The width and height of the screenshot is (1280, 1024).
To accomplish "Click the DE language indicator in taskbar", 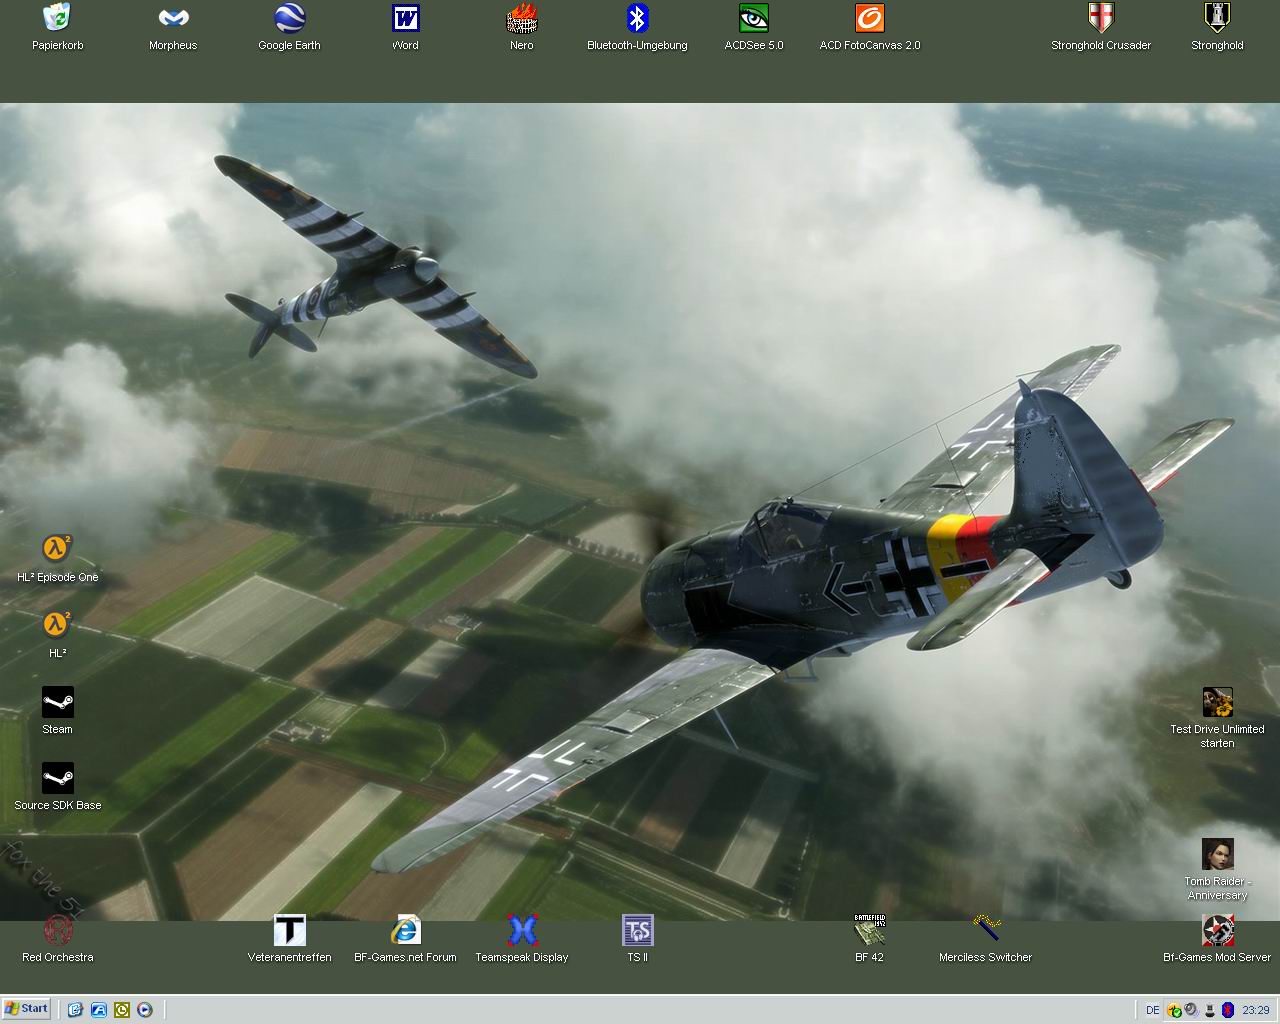I will coord(1153,1010).
